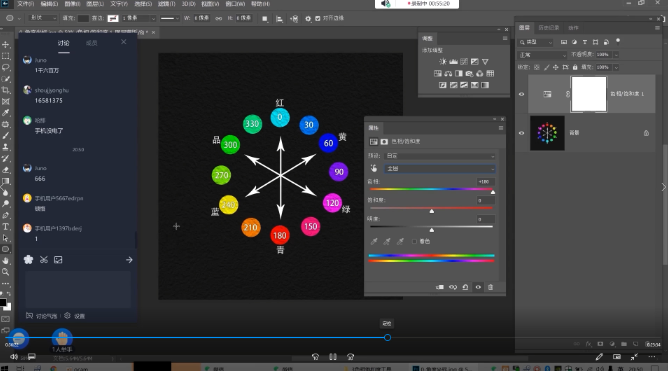This screenshot has width=668, height=371.
Task: Toggle the Align Edges checkbox in options bar
Action: pos(317,18)
